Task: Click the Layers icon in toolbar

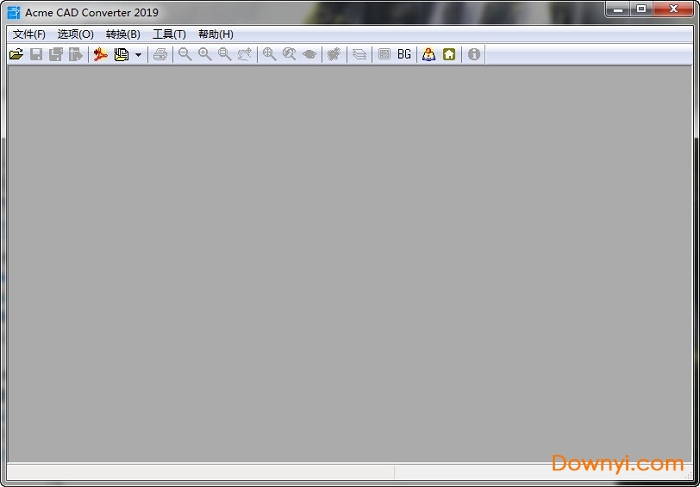Action: coord(359,54)
